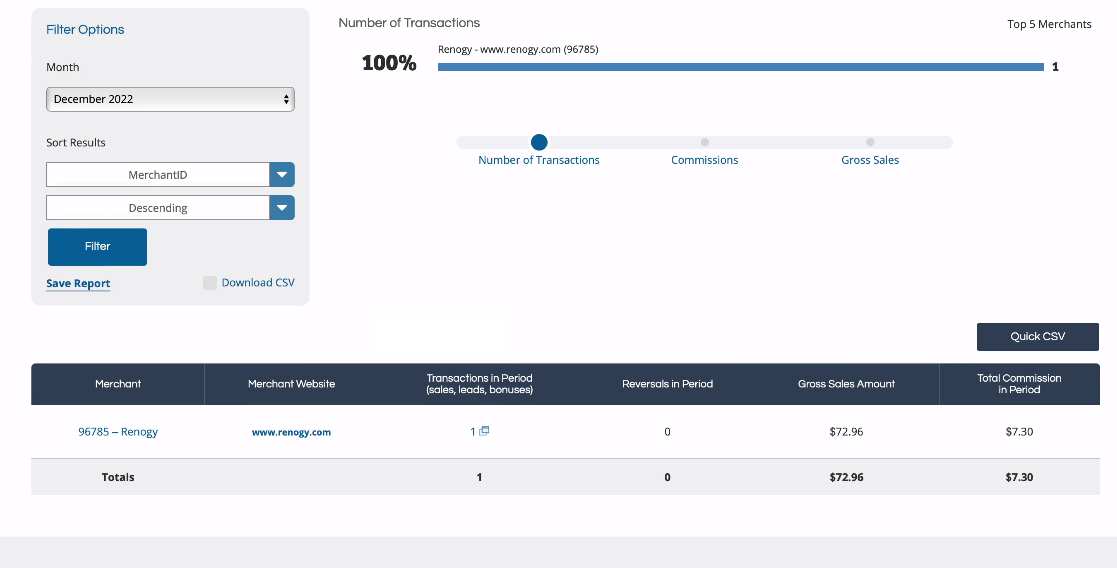Click the bold $7.30 commission total

click(x=1019, y=477)
